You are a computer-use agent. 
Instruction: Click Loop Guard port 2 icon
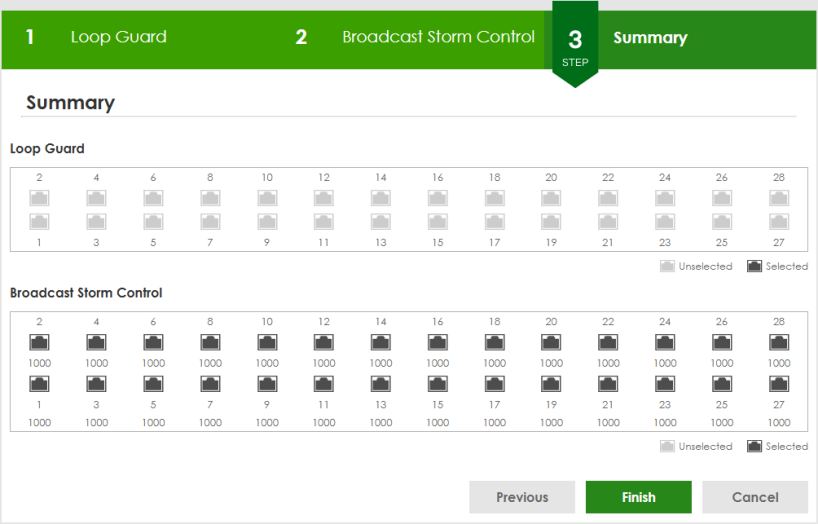[x=39, y=198]
